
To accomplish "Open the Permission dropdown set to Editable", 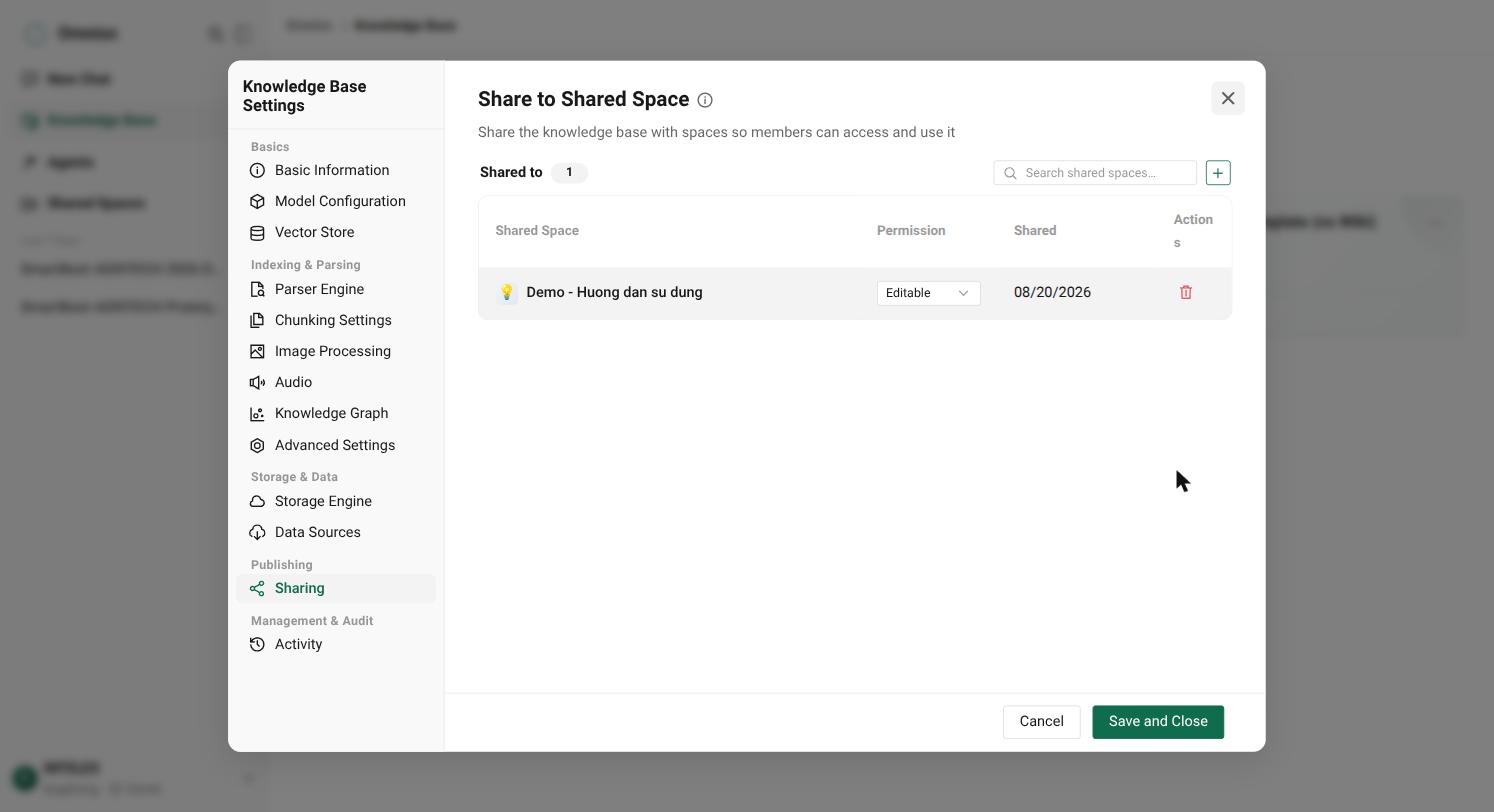I will point(928,293).
